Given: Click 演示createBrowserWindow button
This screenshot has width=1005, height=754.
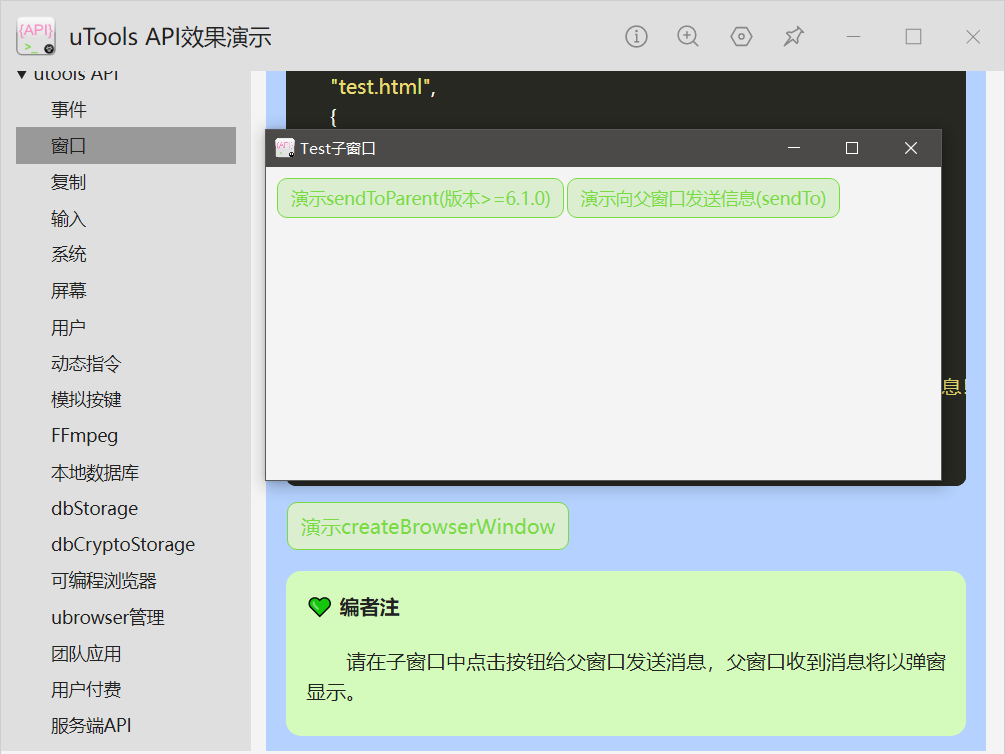Looking at the screenshot, I should tap(428, 526).
